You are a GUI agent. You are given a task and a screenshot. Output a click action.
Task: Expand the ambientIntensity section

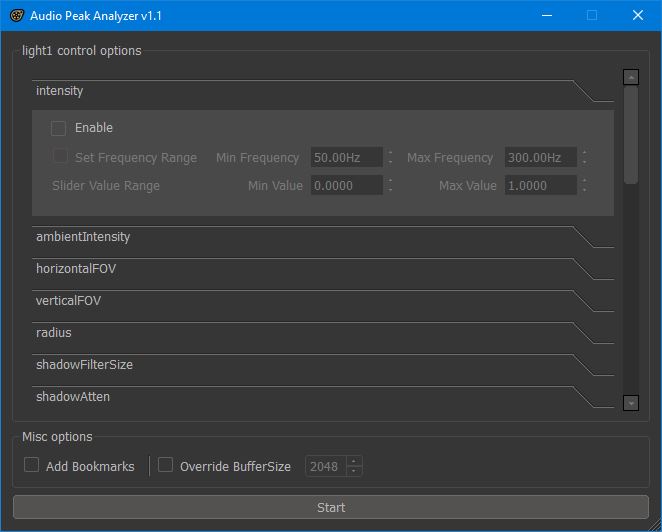click(x=300, y=237)
